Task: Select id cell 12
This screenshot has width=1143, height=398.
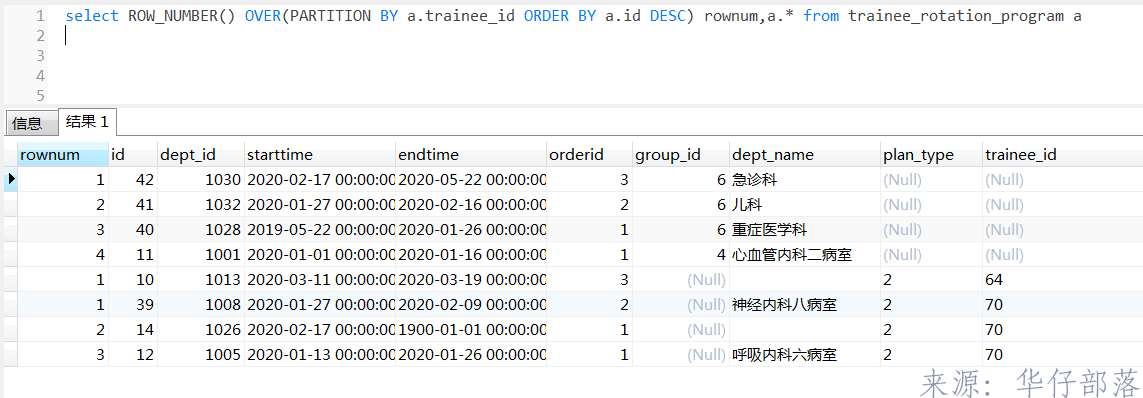Action: coord(133,355)
